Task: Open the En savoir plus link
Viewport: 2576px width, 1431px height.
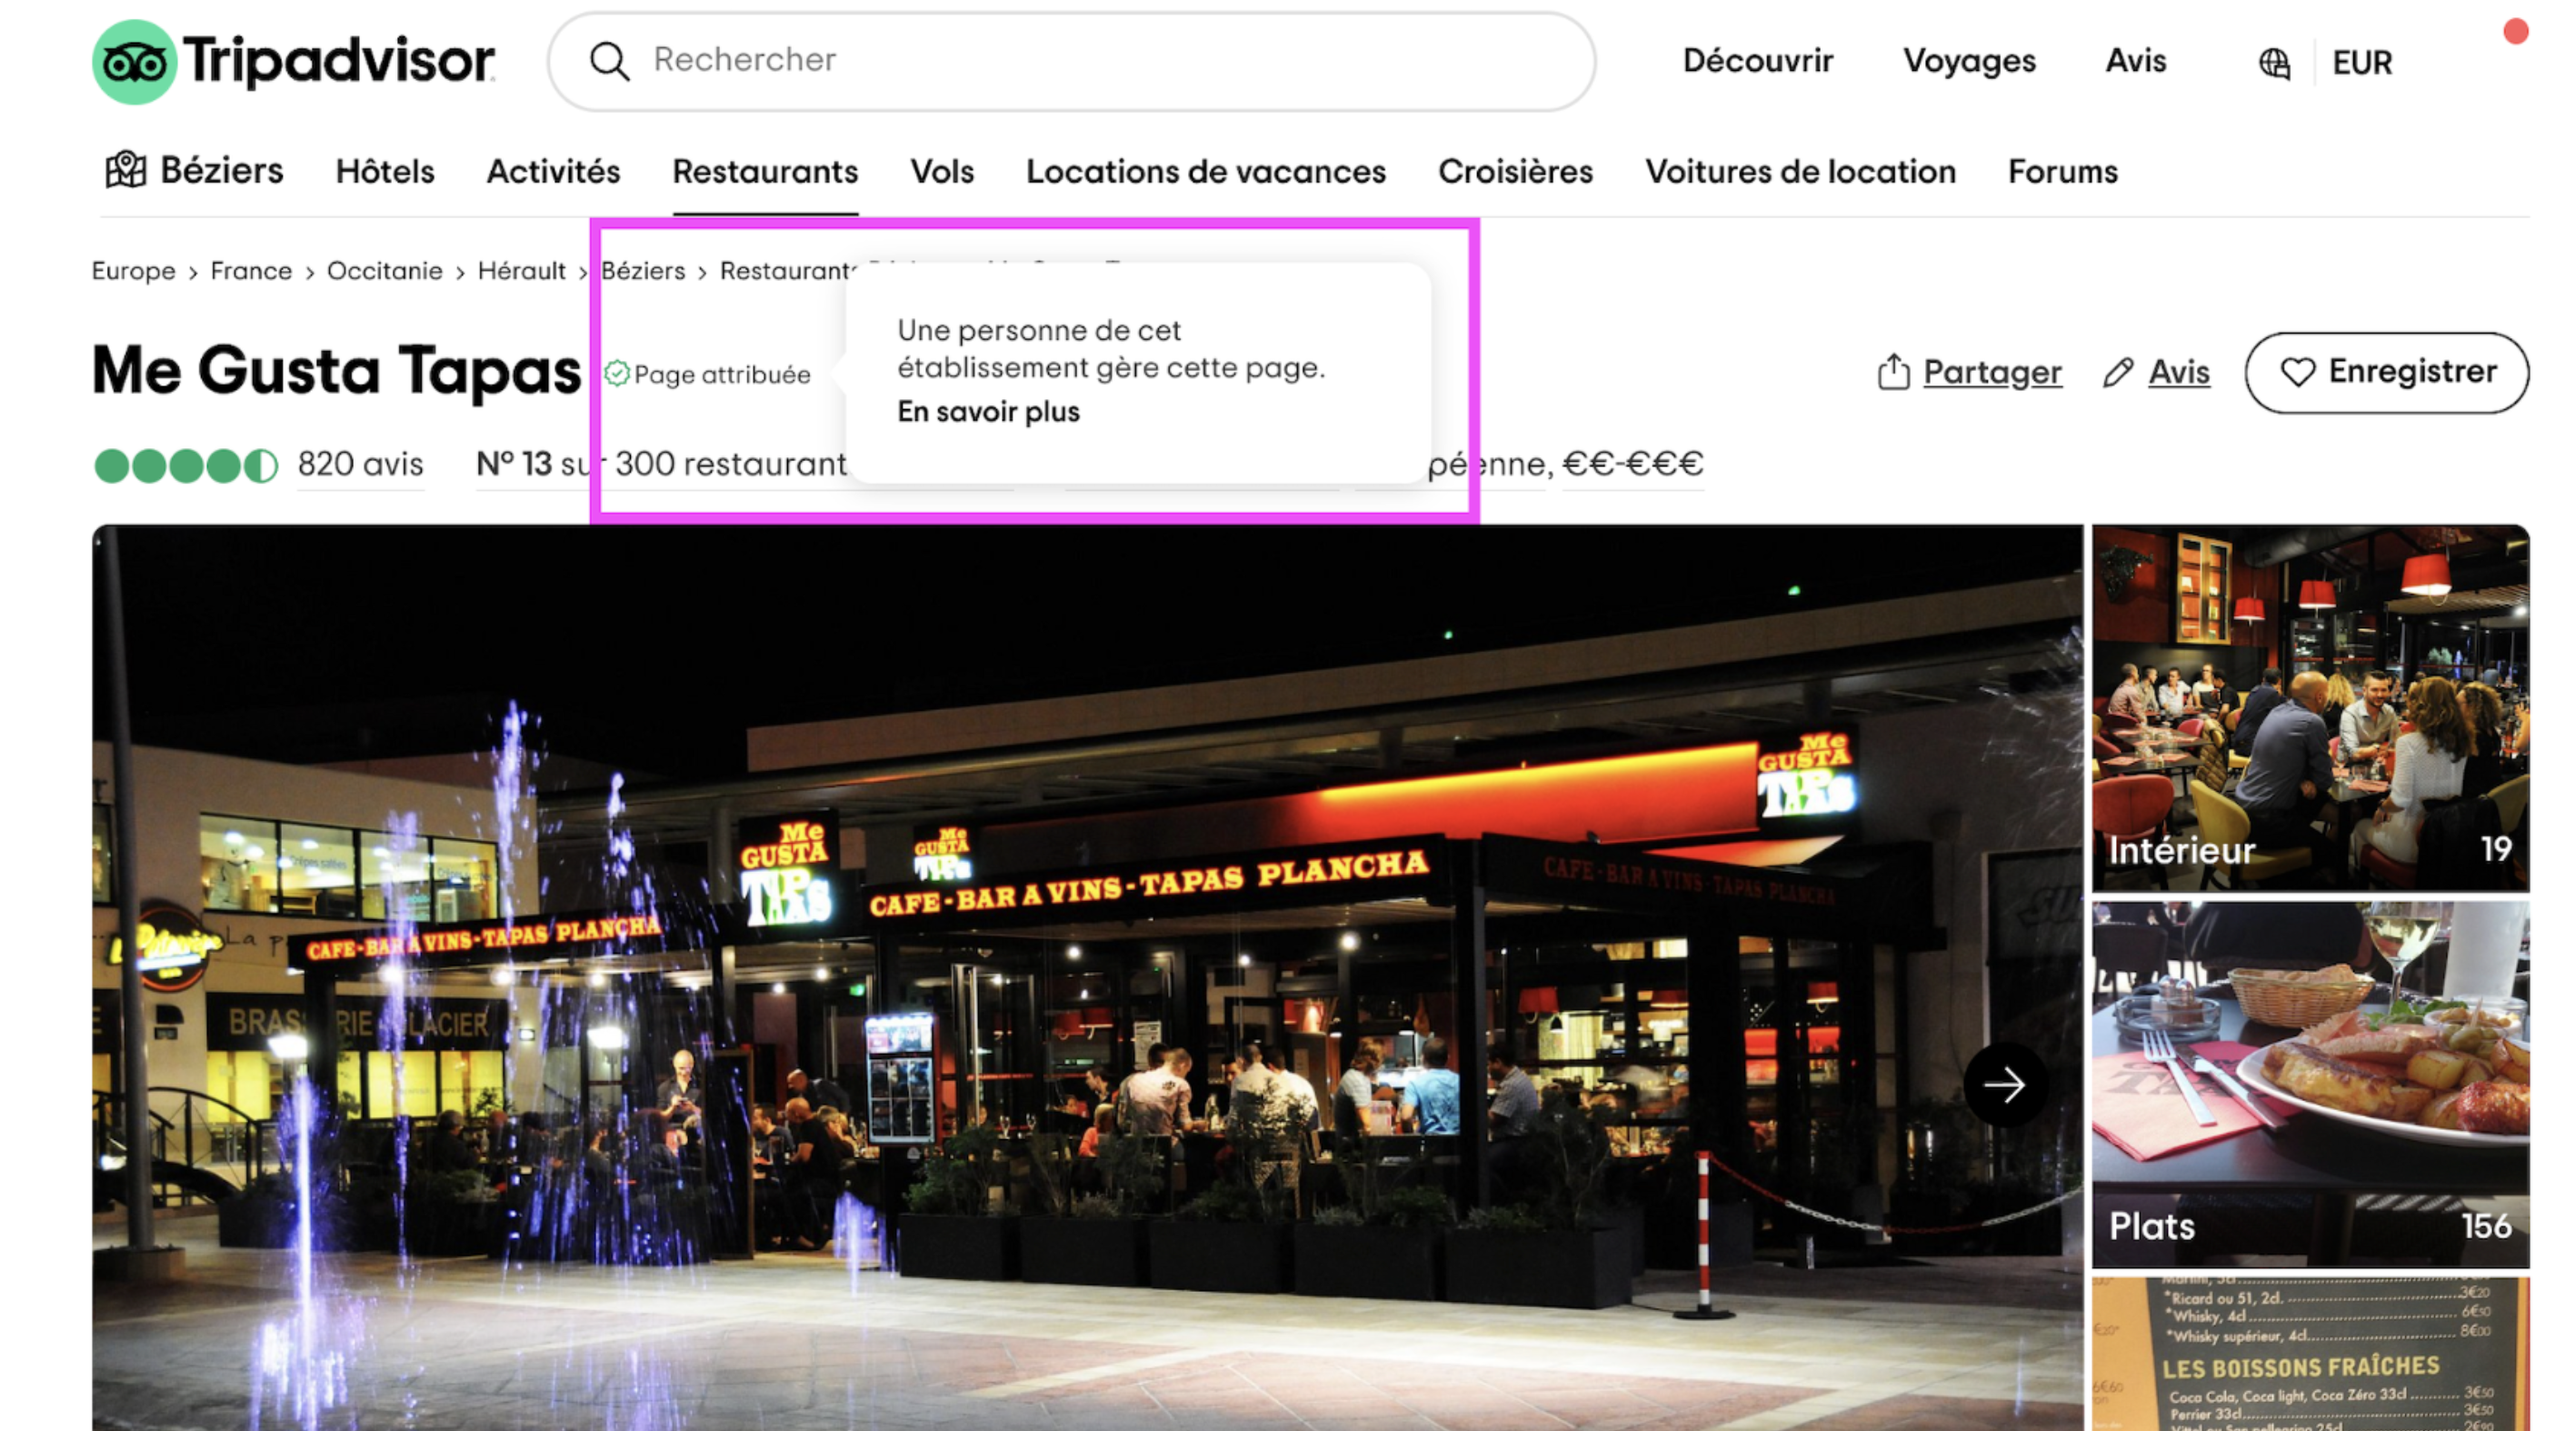Action: point(988,412)
